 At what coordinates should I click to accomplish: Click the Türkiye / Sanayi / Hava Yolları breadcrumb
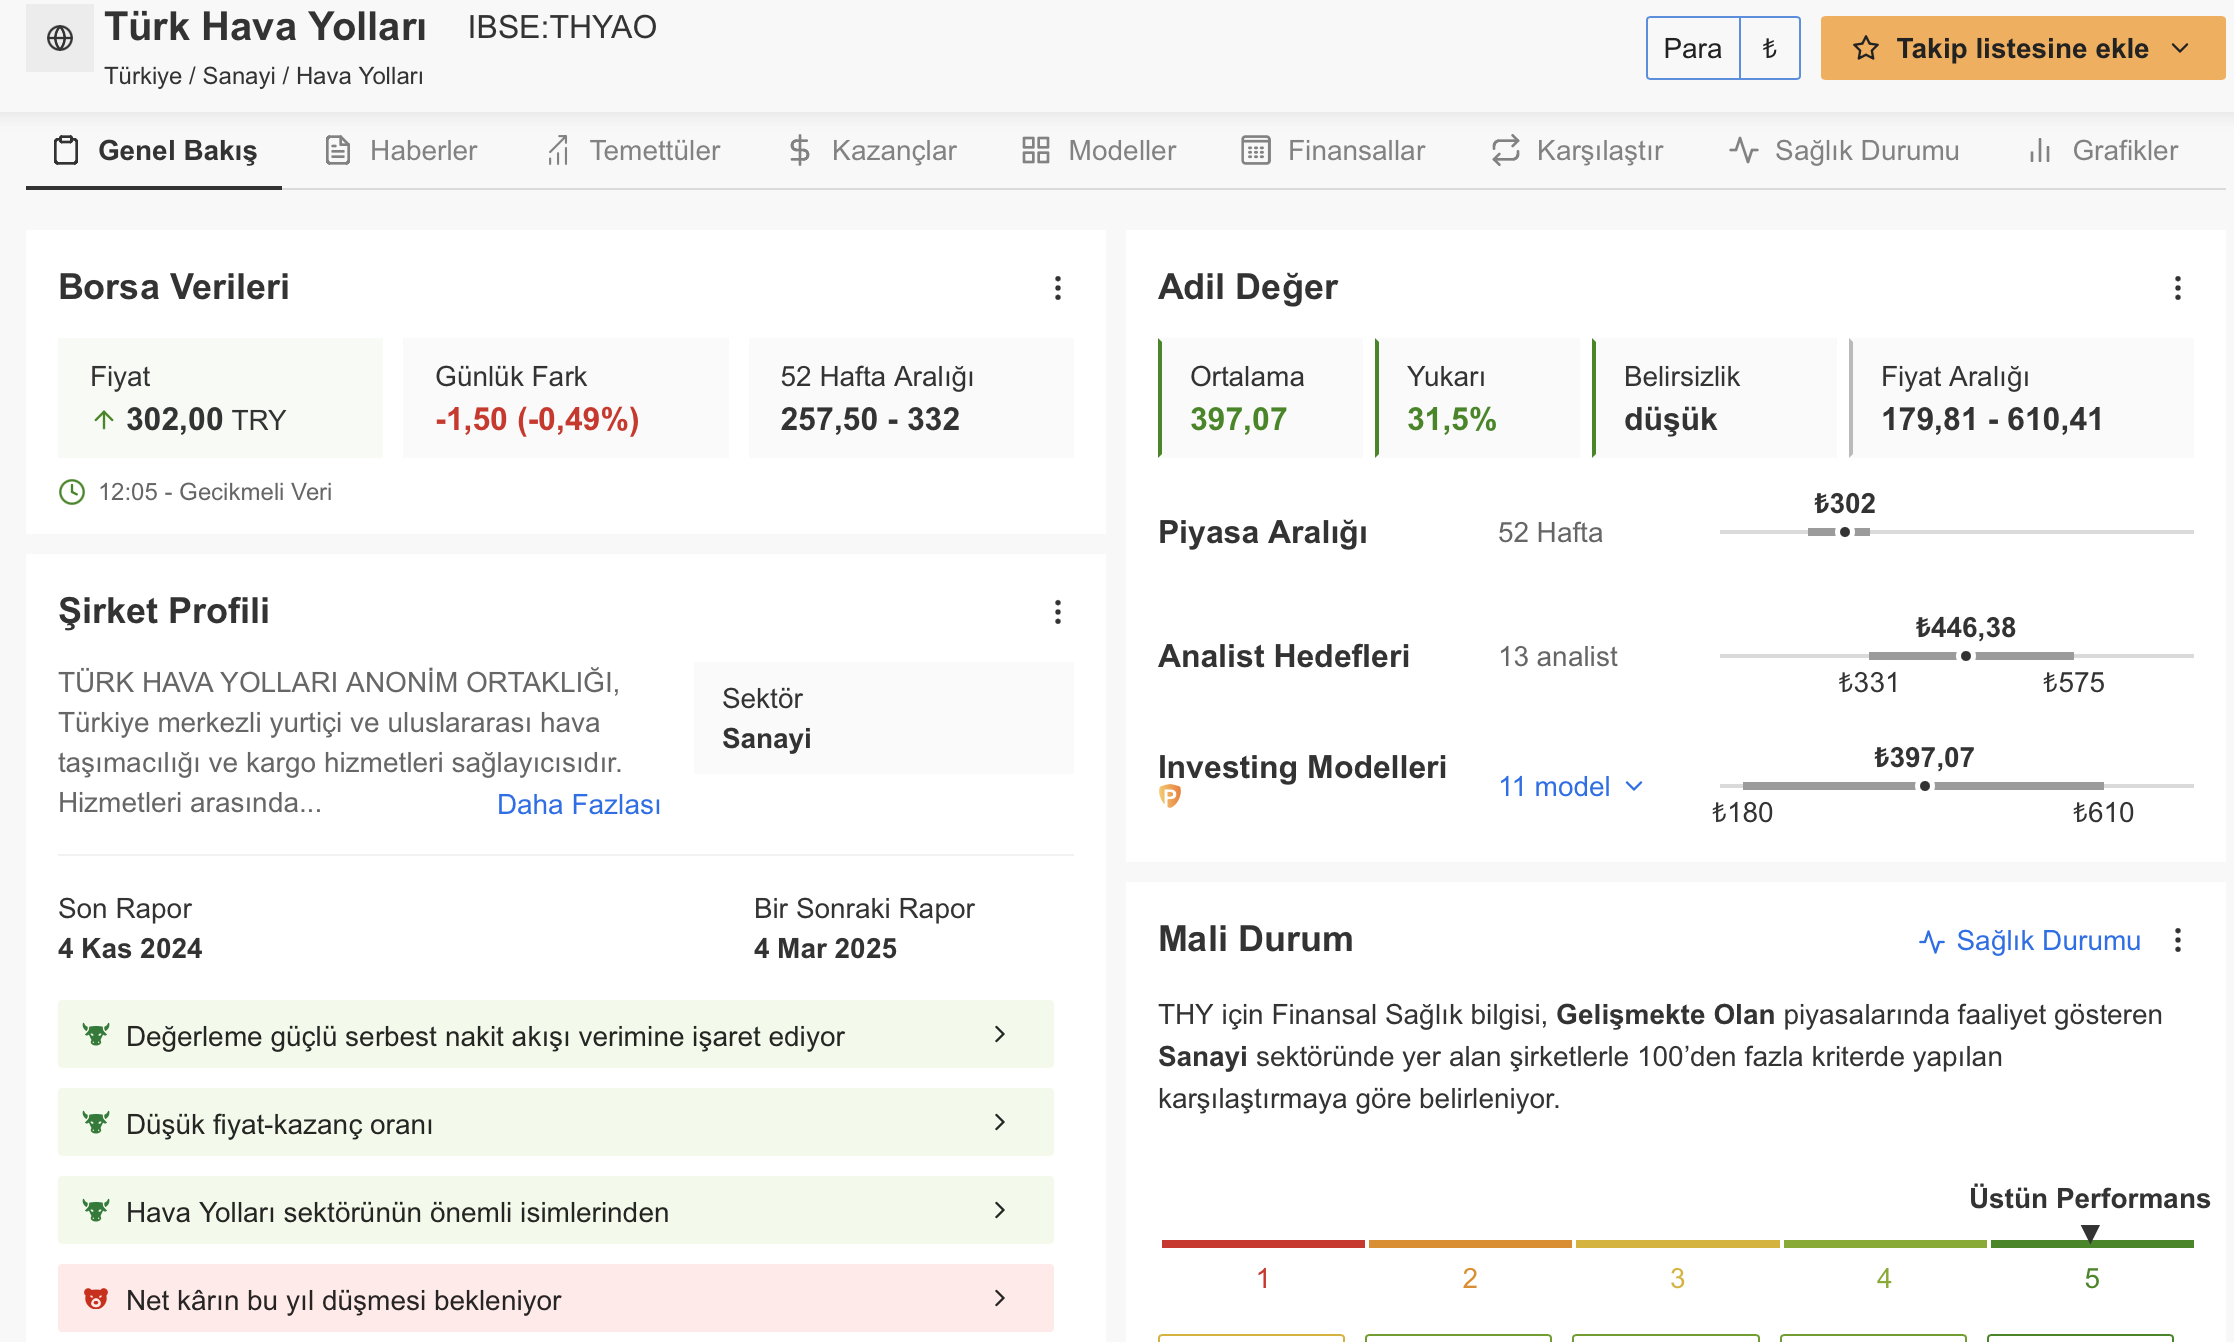pos(264,76)
